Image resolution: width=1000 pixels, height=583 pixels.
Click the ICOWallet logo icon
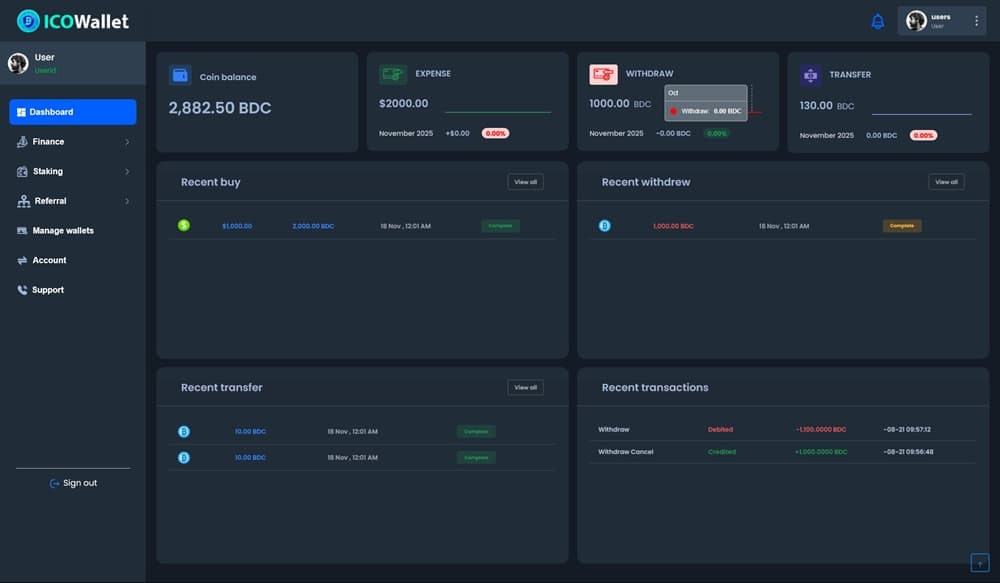click(x=28, y=20)
